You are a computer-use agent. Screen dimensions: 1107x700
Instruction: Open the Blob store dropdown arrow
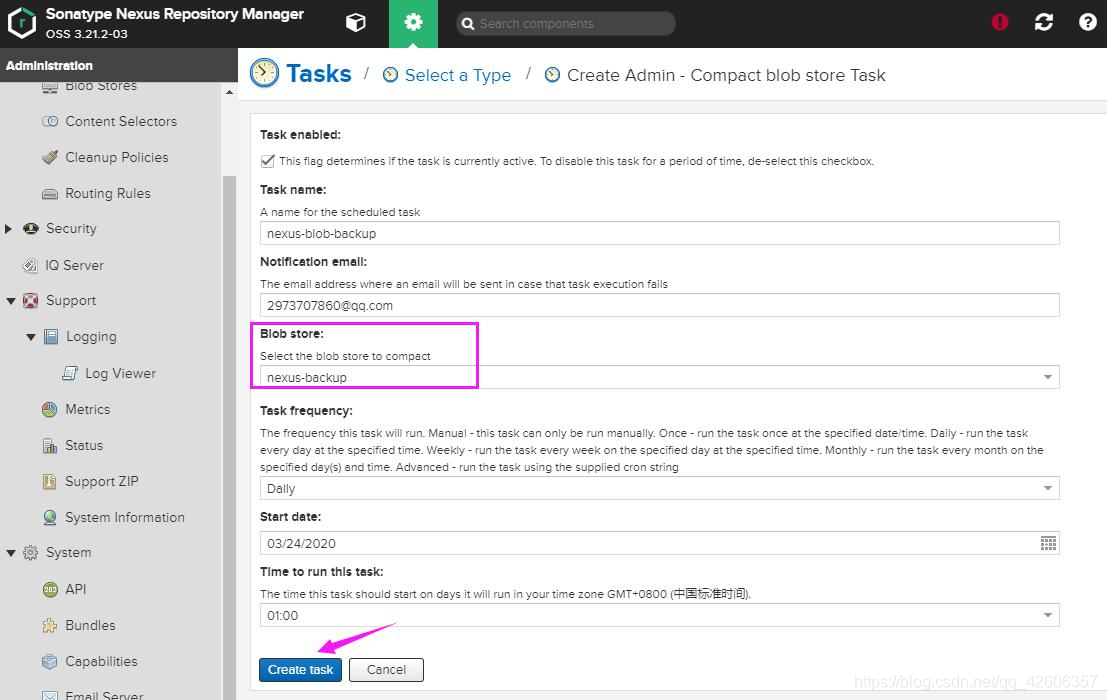coord(1048,377)
